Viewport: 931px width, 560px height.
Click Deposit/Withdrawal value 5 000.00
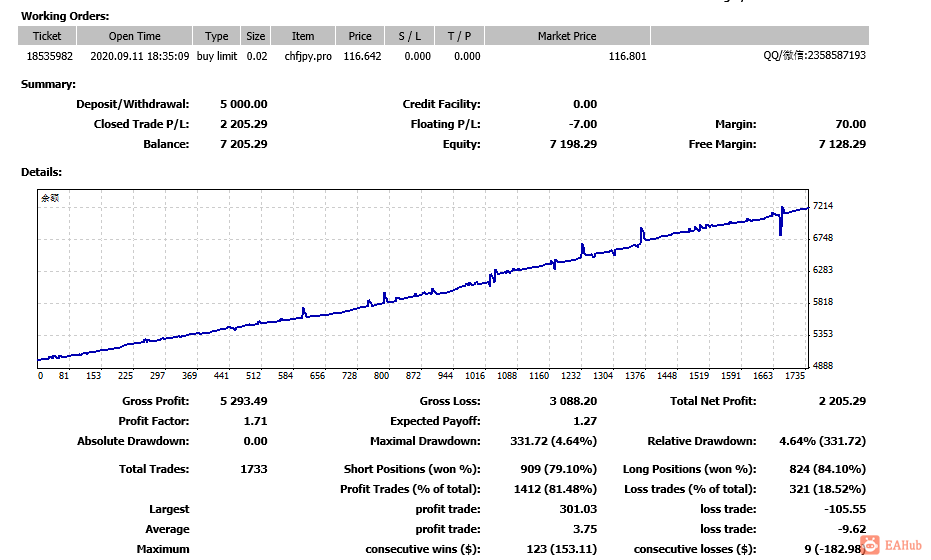(243, 104)
